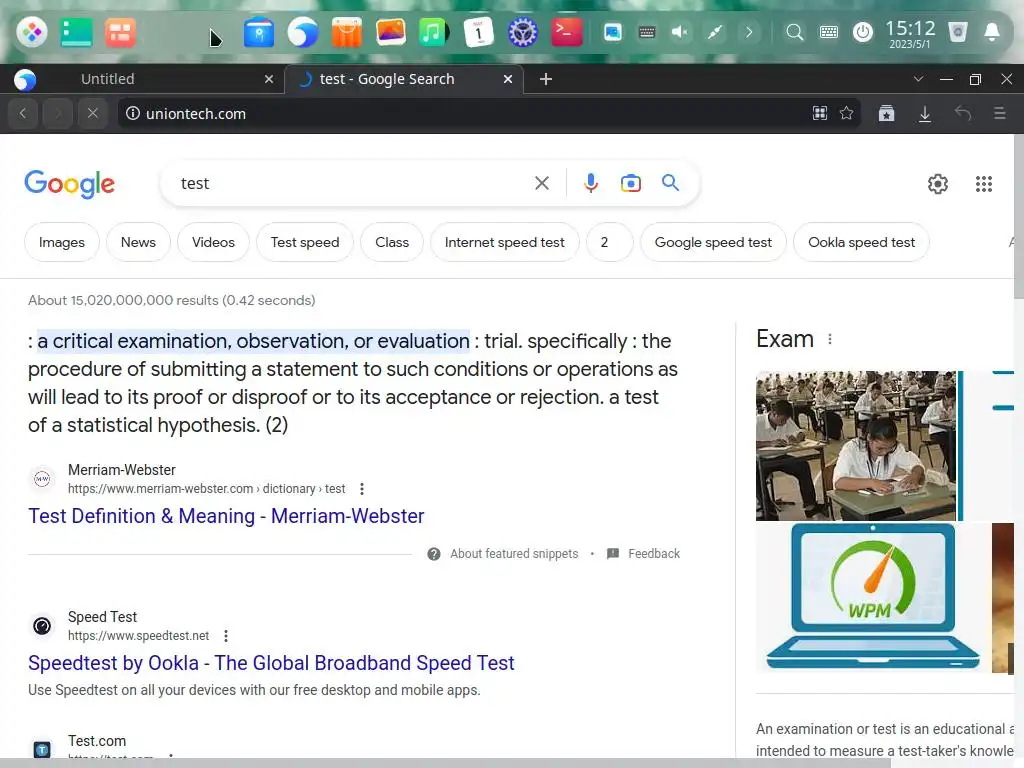The image size is (1024, 768).
Task: Expand the tab list dropdown arrow
Action: click(x=918, y=79)
